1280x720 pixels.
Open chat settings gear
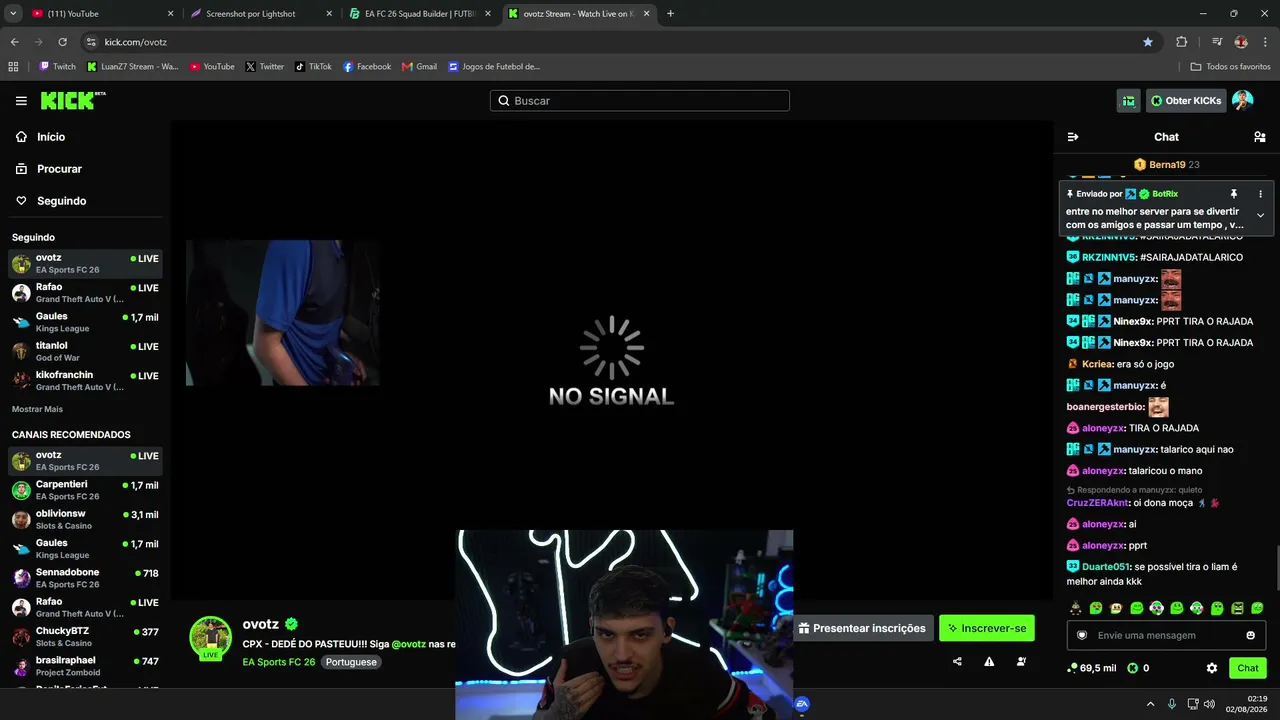(x=1212, y=668)
